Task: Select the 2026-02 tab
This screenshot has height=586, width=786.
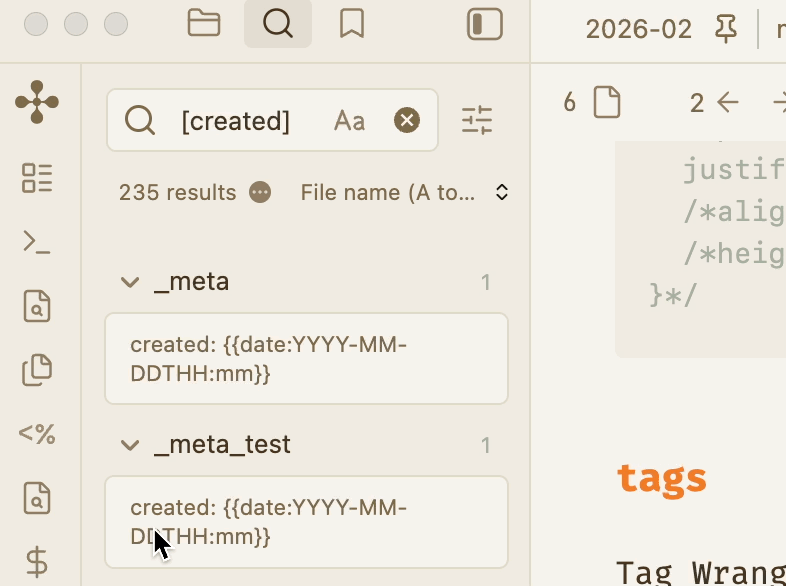Action: click(x=638, y=29)
